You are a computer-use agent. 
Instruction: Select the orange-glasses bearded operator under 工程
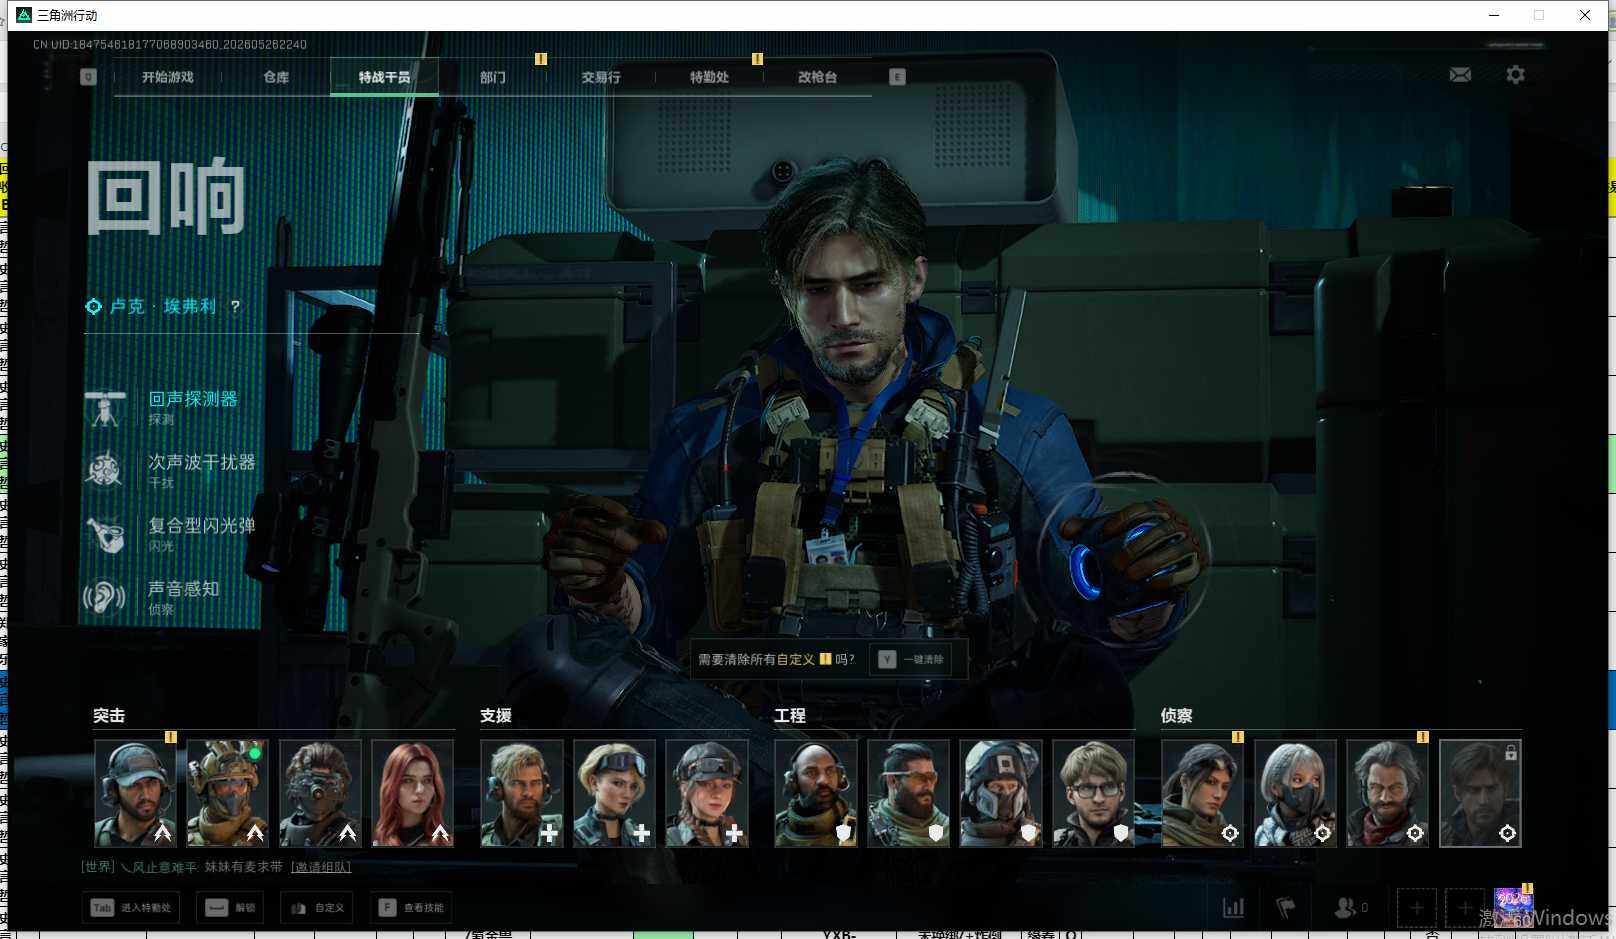(x=908, y=794)
